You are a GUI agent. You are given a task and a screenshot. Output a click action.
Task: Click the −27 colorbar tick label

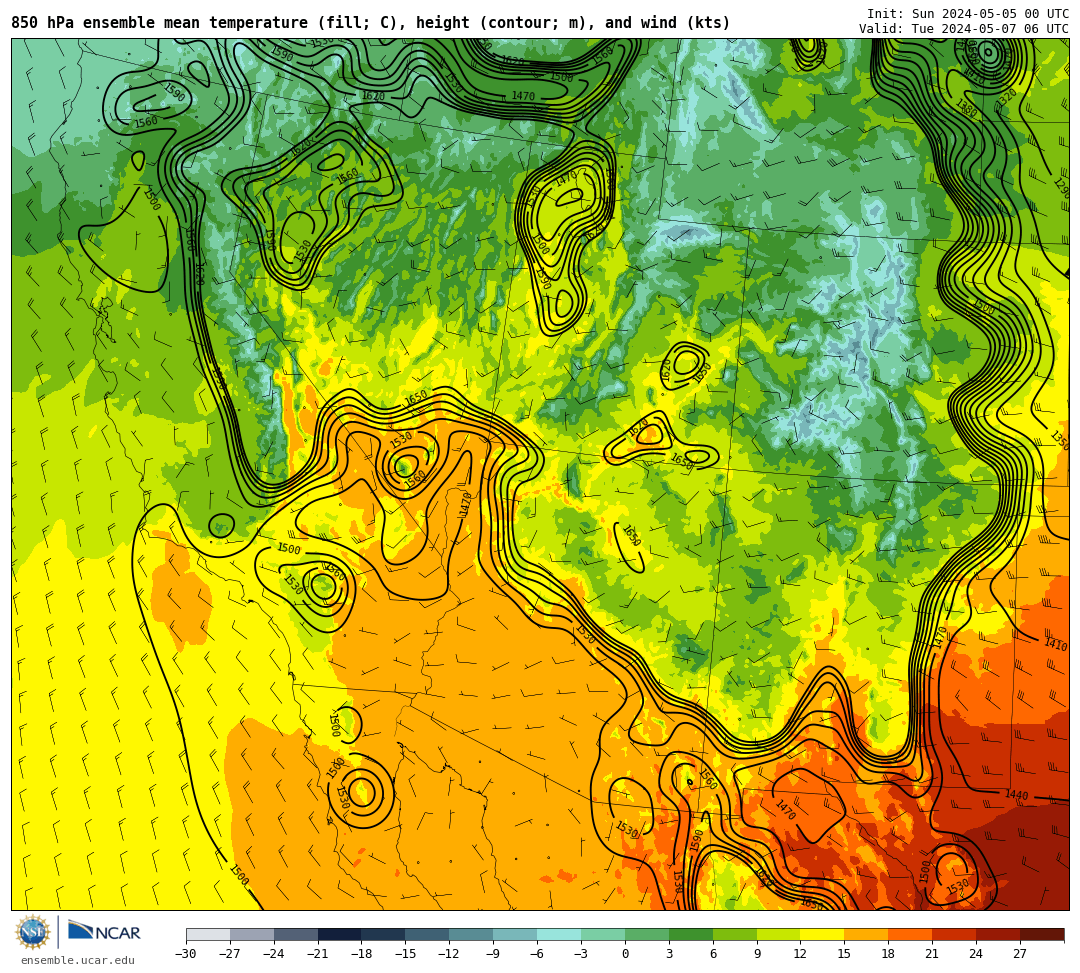pyautogui.click(x=230, y=954)
